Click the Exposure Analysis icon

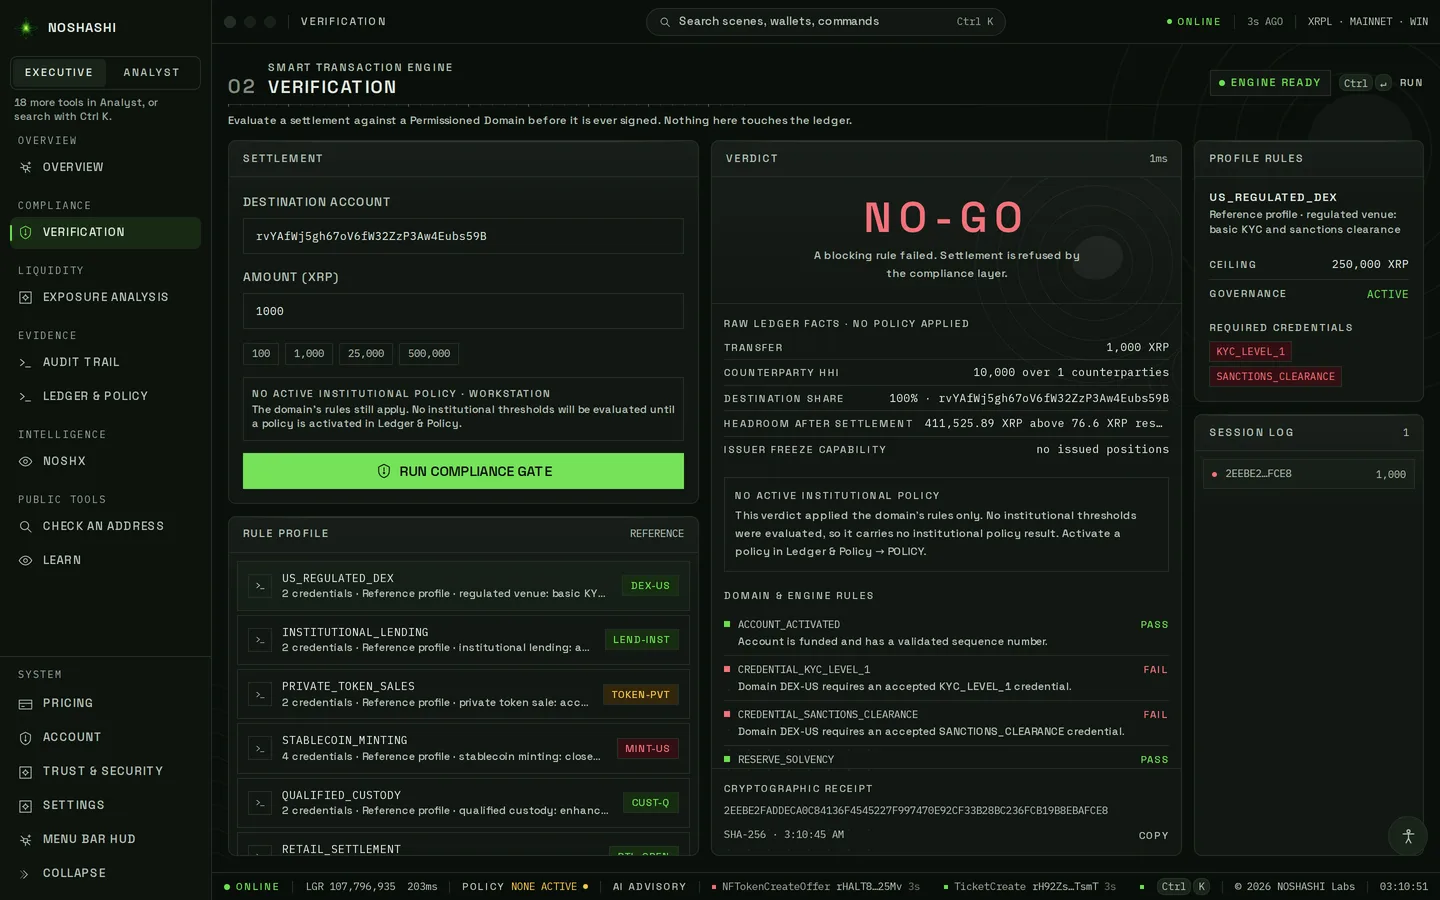coord(26,297)
